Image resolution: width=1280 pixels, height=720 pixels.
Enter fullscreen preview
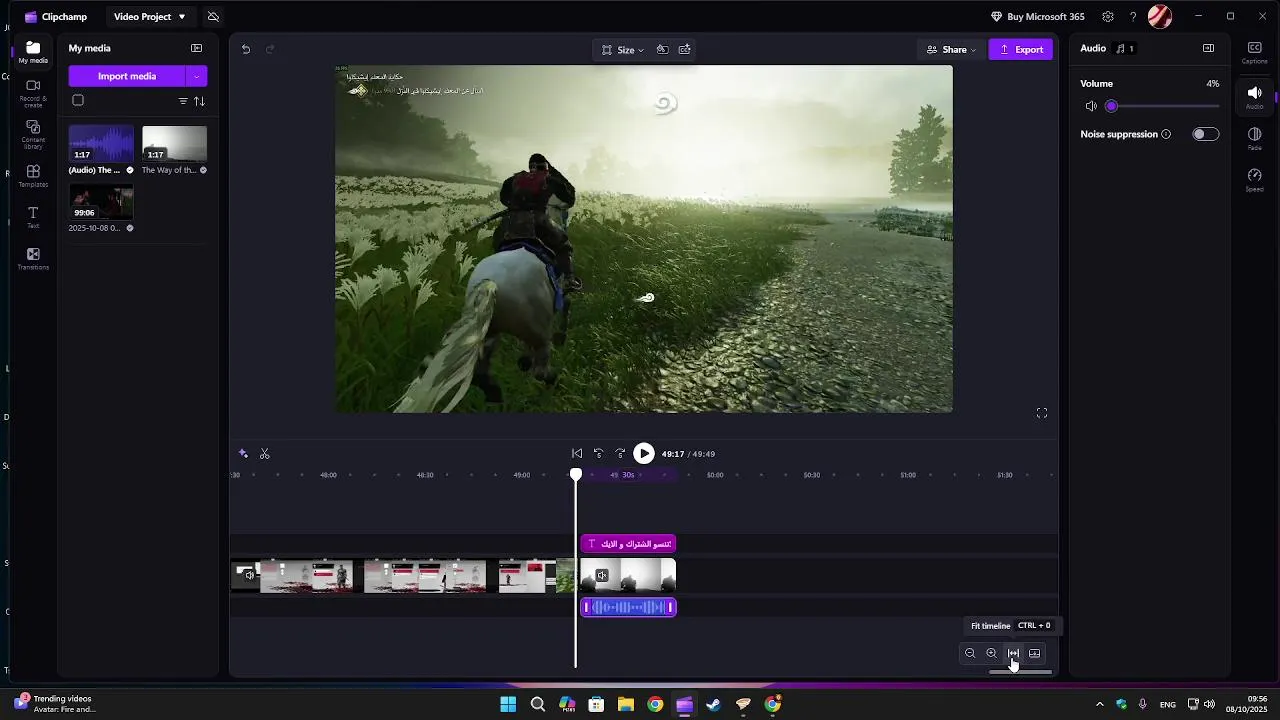pos(1042,413)
